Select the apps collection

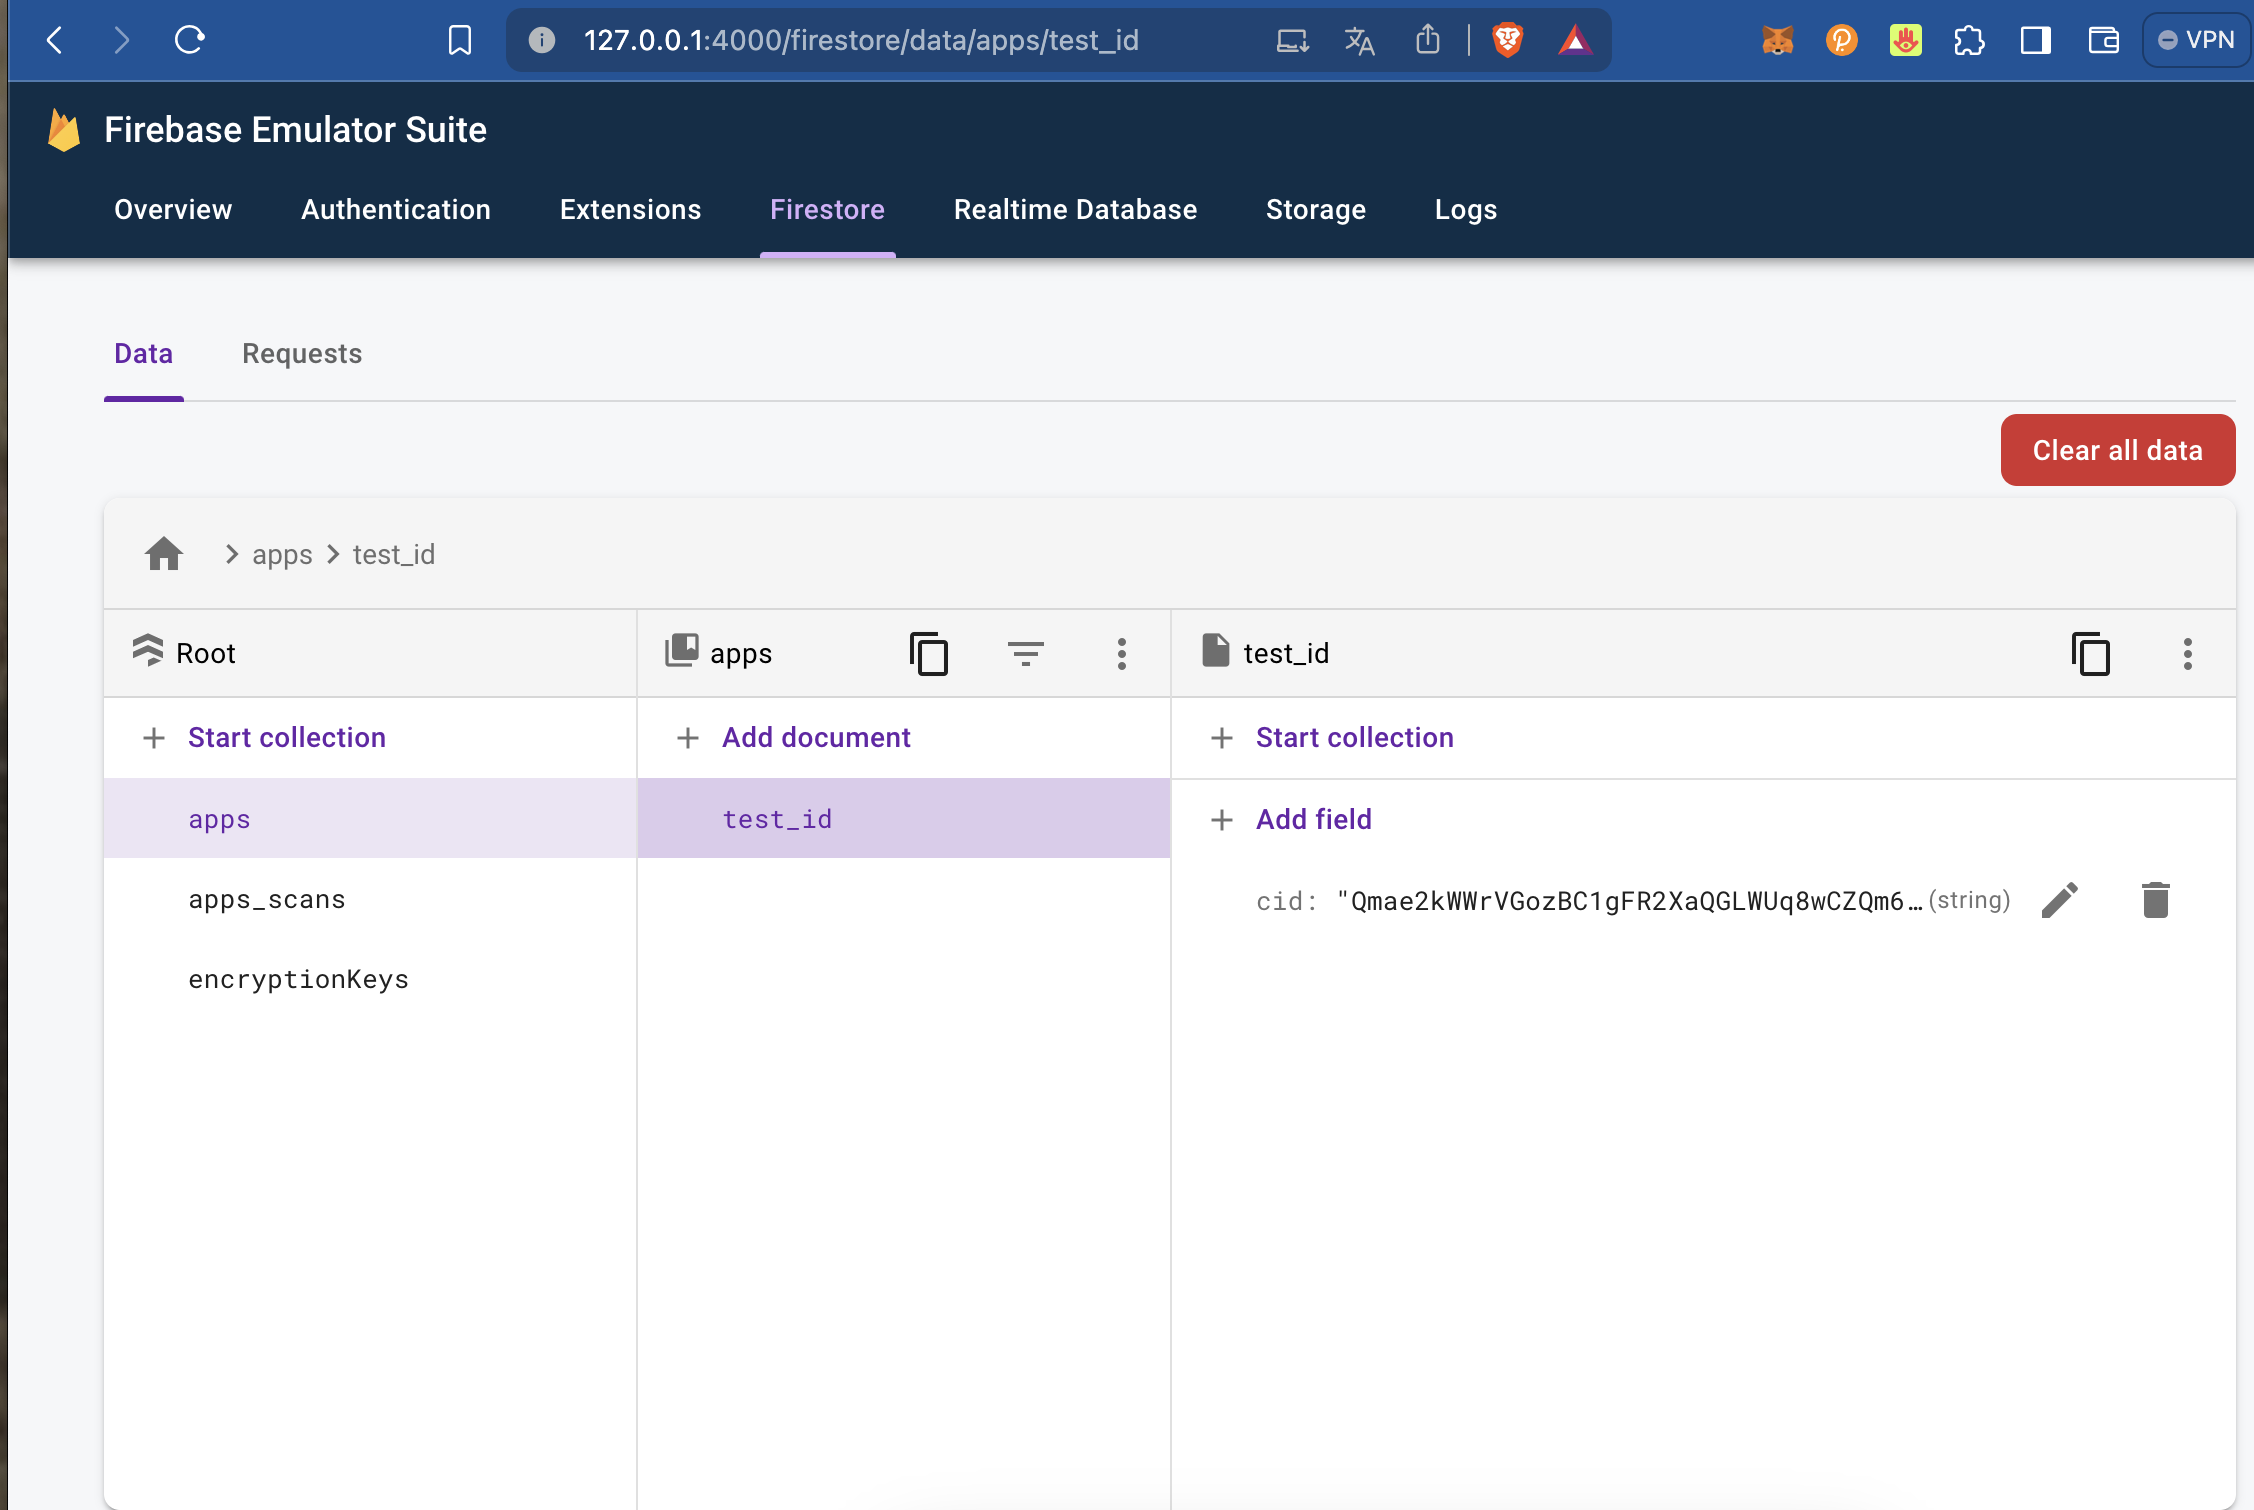pyautogui.click(x=370, y=819)
